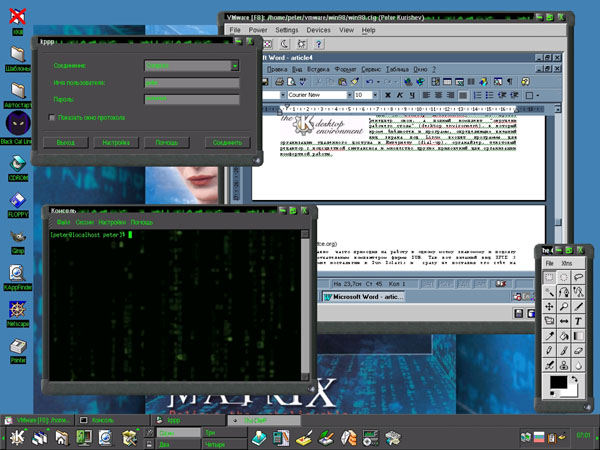Click the Print icon in Word toolbar
The image size is (600, 450).
coord(279,82)
